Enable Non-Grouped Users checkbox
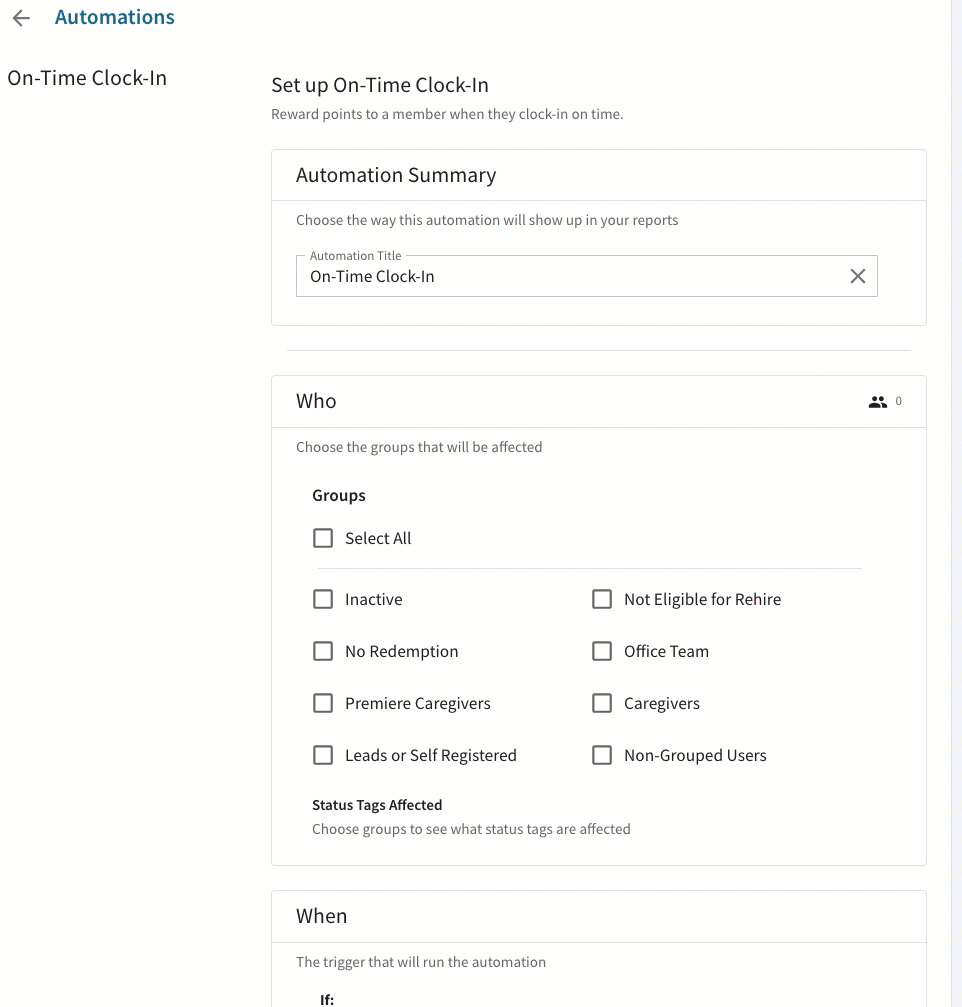Image resolution: width=962 pixels, height=1007 pixels. click(602, 755)
